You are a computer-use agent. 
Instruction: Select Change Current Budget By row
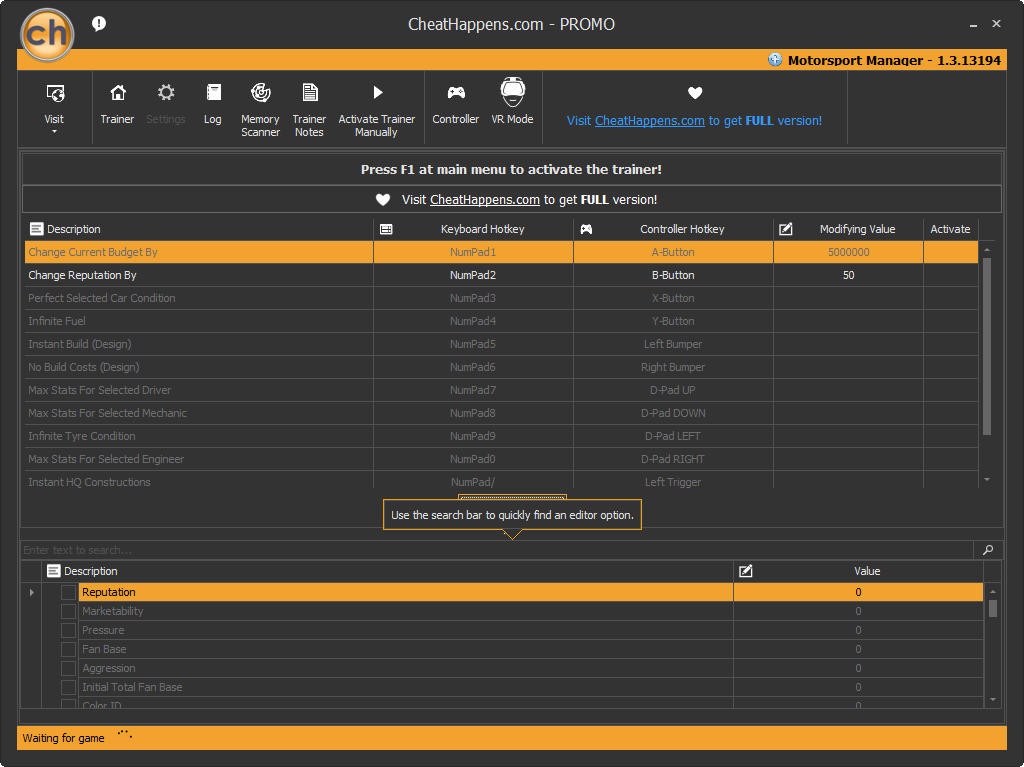(x=501, y=252)
